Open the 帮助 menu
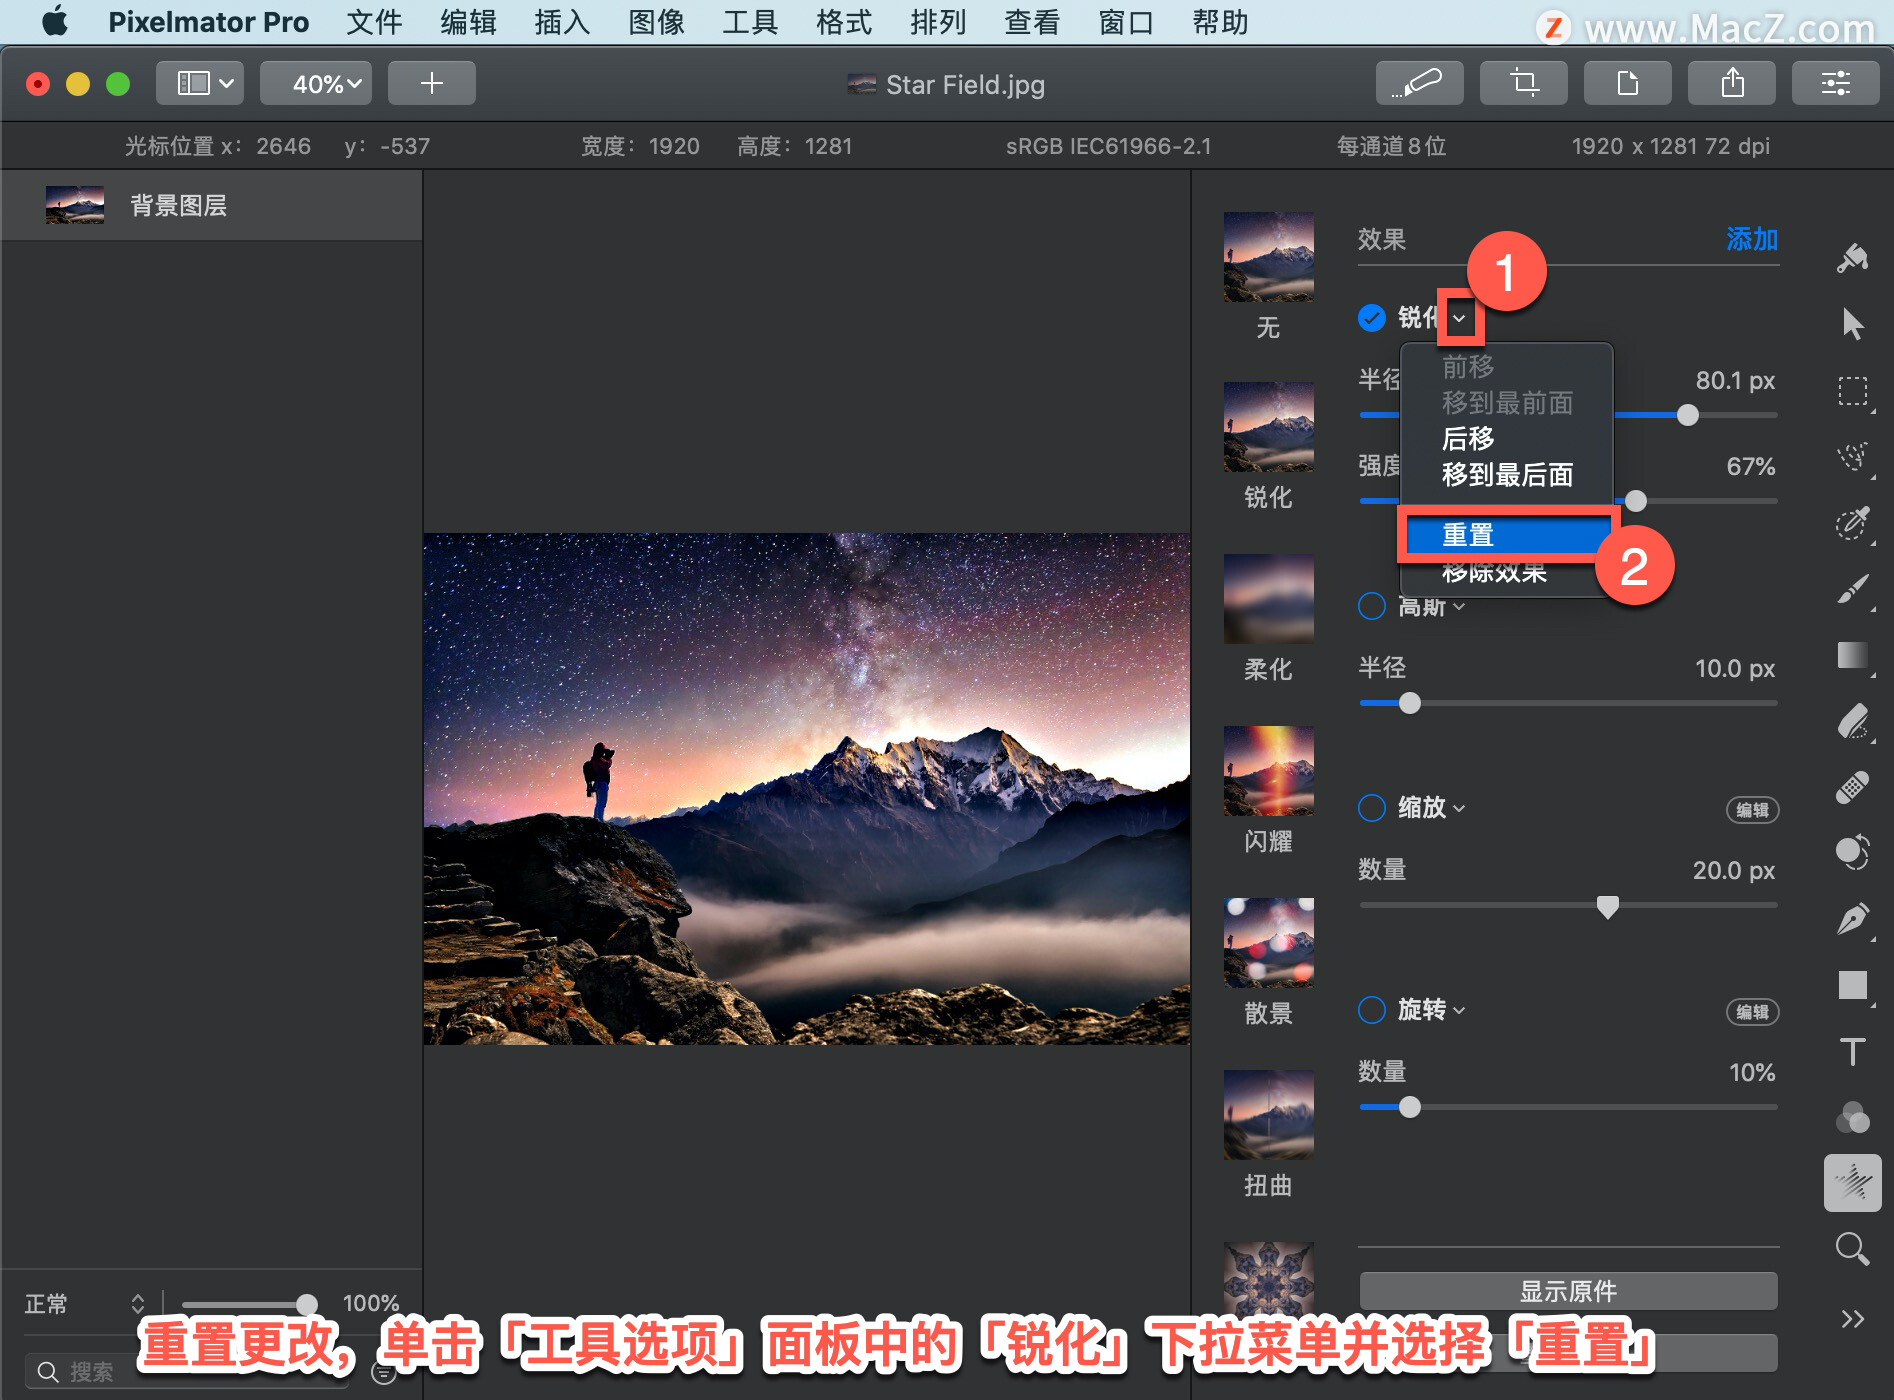The width and height of the screenshot is (1894, 1400). 1220,22
